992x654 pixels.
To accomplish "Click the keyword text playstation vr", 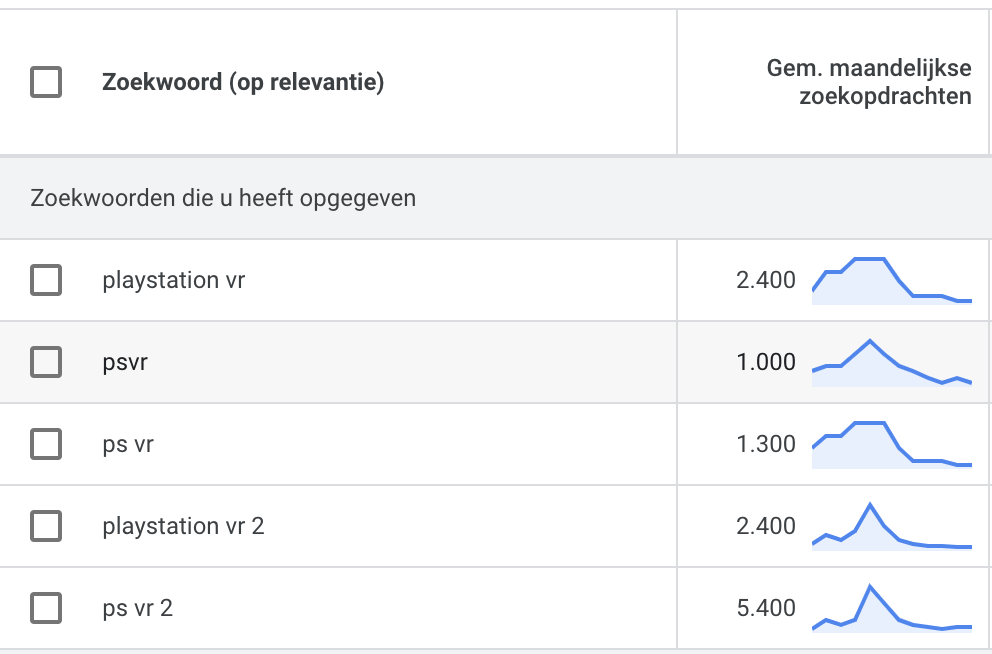I will click(173, 280).
